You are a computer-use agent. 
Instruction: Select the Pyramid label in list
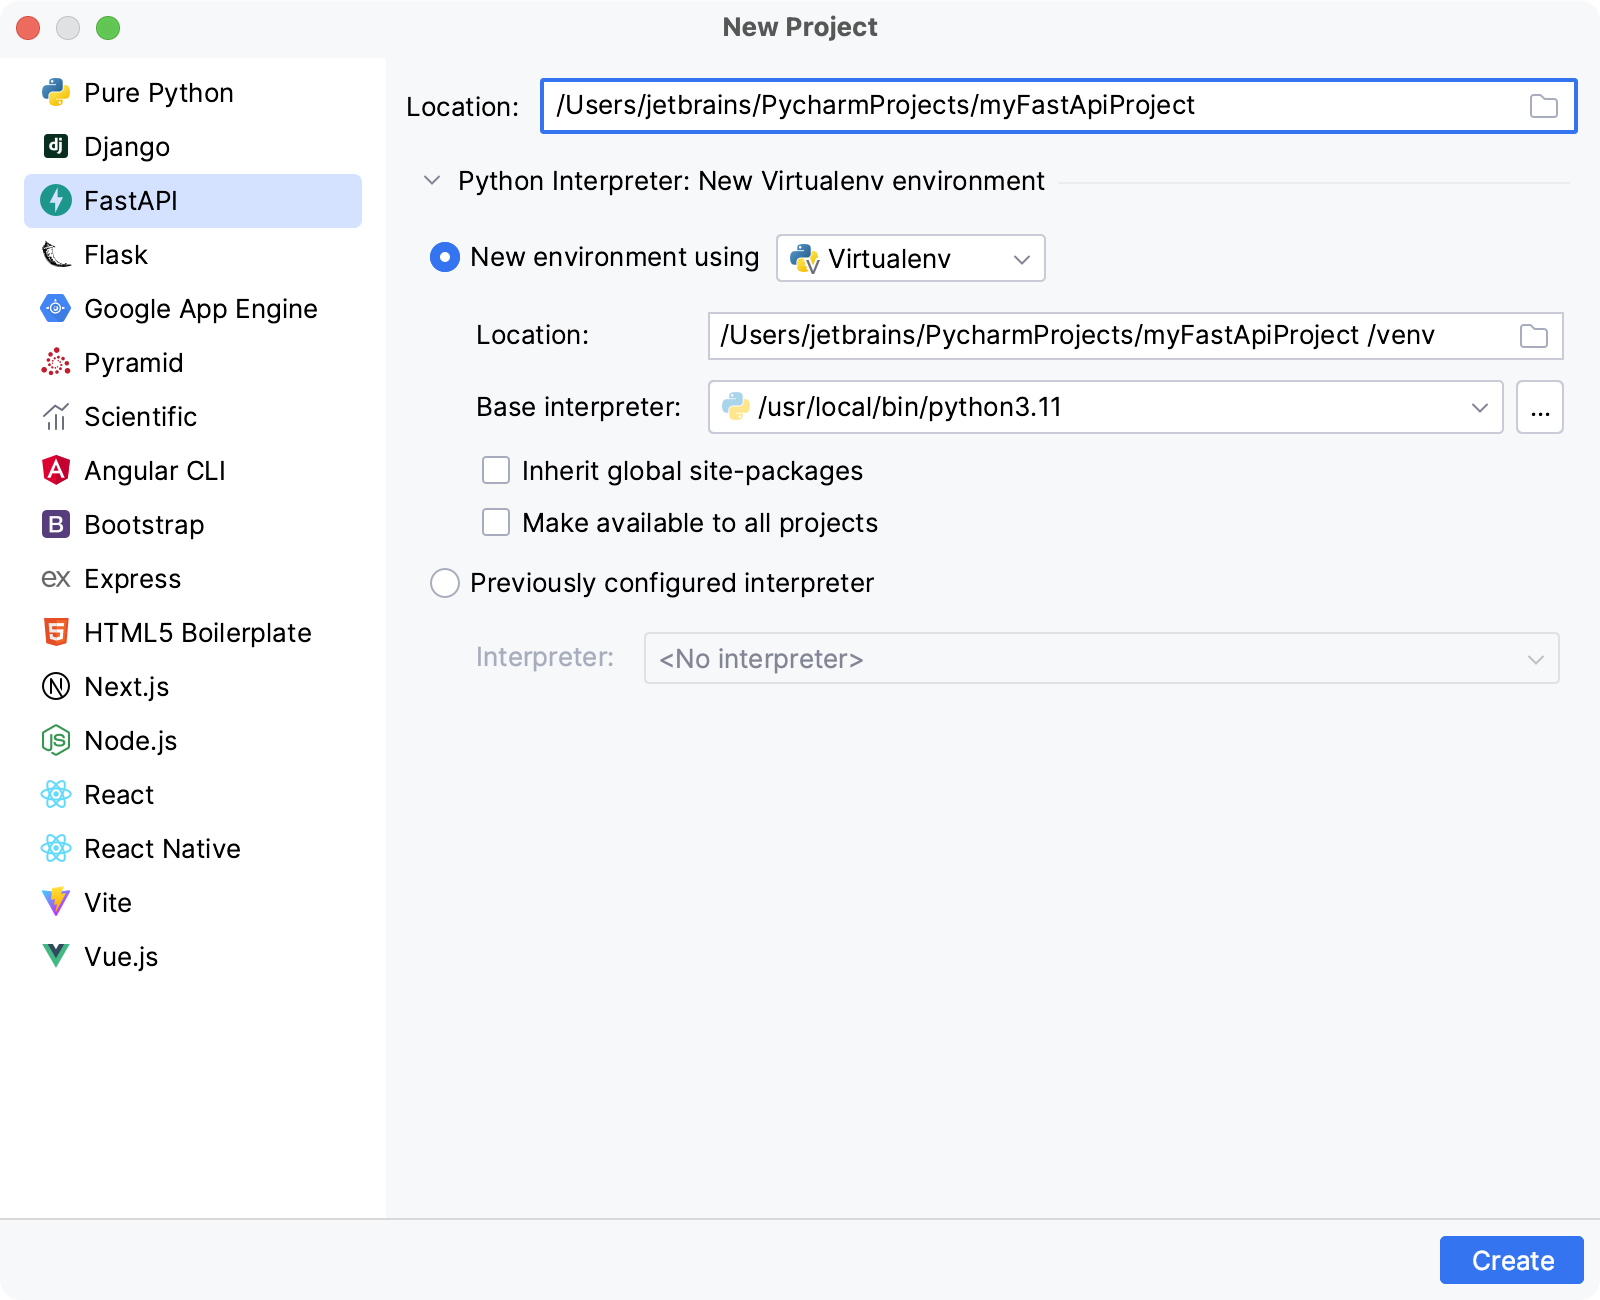[134, 363]
